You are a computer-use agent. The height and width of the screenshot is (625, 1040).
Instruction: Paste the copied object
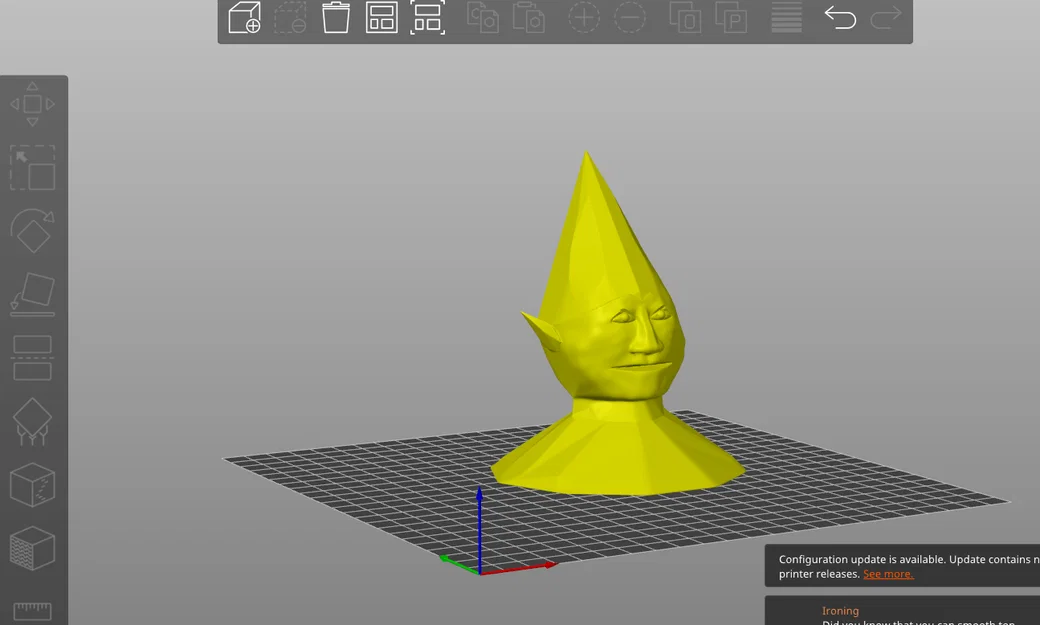(530, 17)
